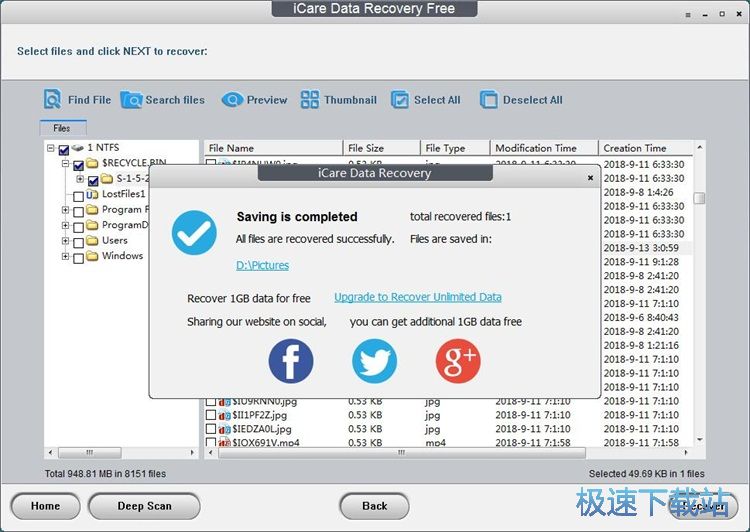Viewport: 750px width, 532px height.
Task: Click the $RECYCLE.BIN folder icon
Action: pos(92,163)
